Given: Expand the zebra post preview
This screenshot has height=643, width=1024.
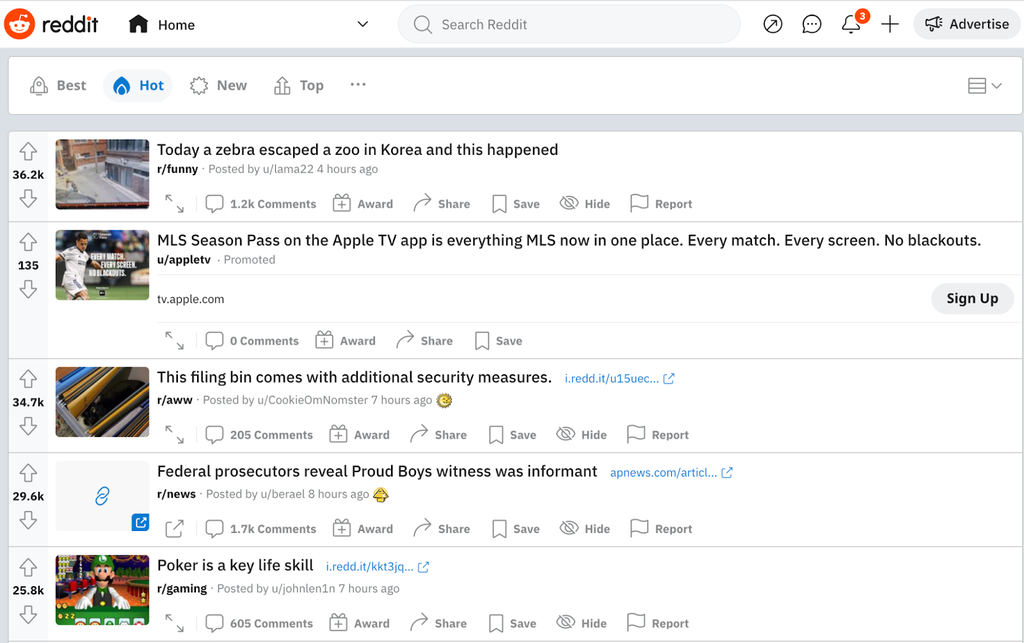Looking at the screenshot, I should (x=175, y=203).
